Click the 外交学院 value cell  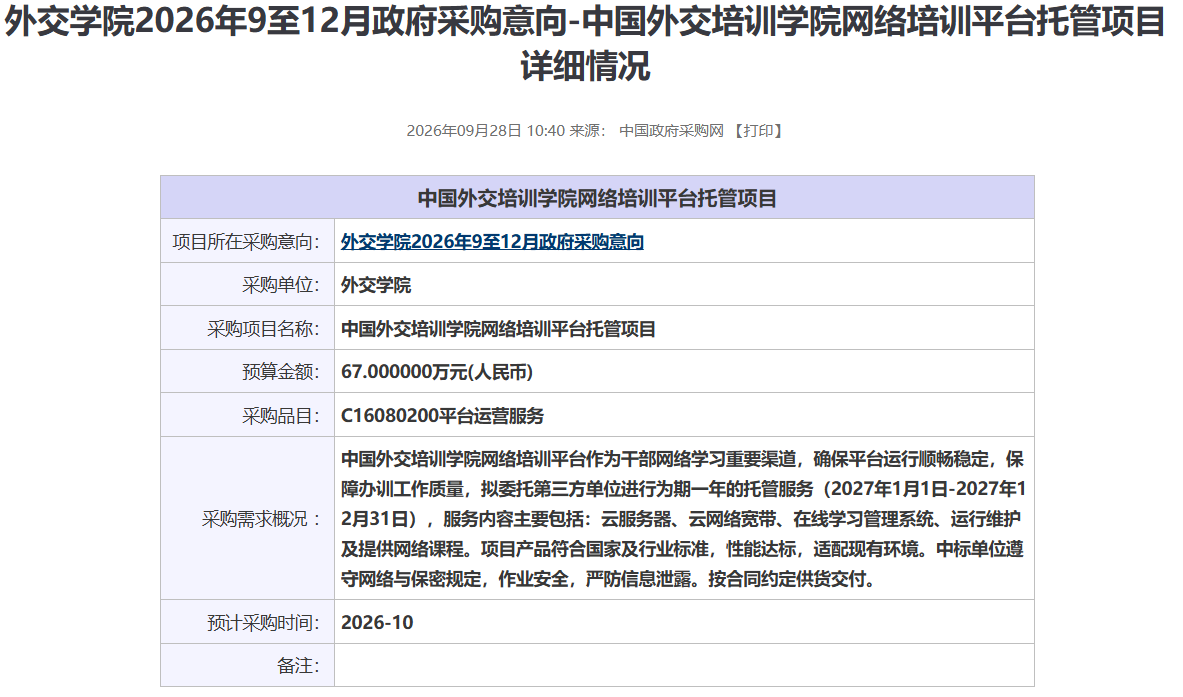click(684, 284)
